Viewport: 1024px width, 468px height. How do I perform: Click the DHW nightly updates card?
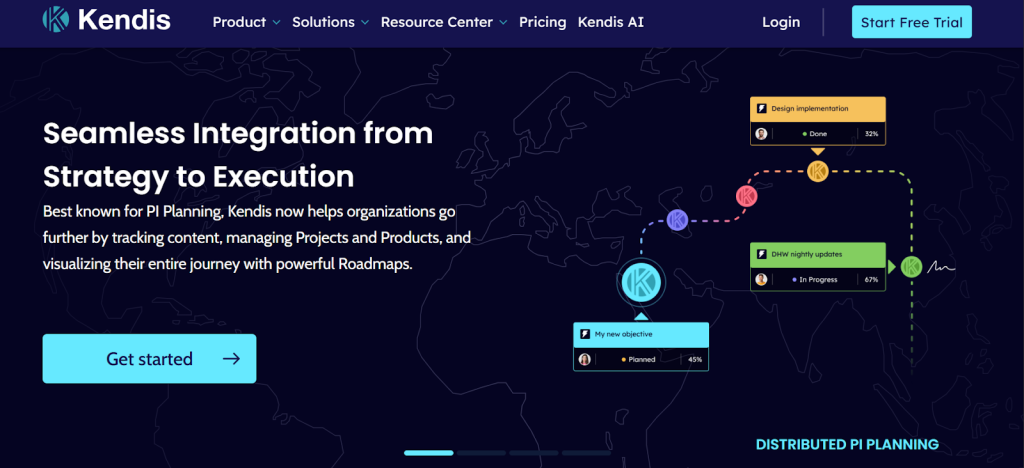[818, 267]
